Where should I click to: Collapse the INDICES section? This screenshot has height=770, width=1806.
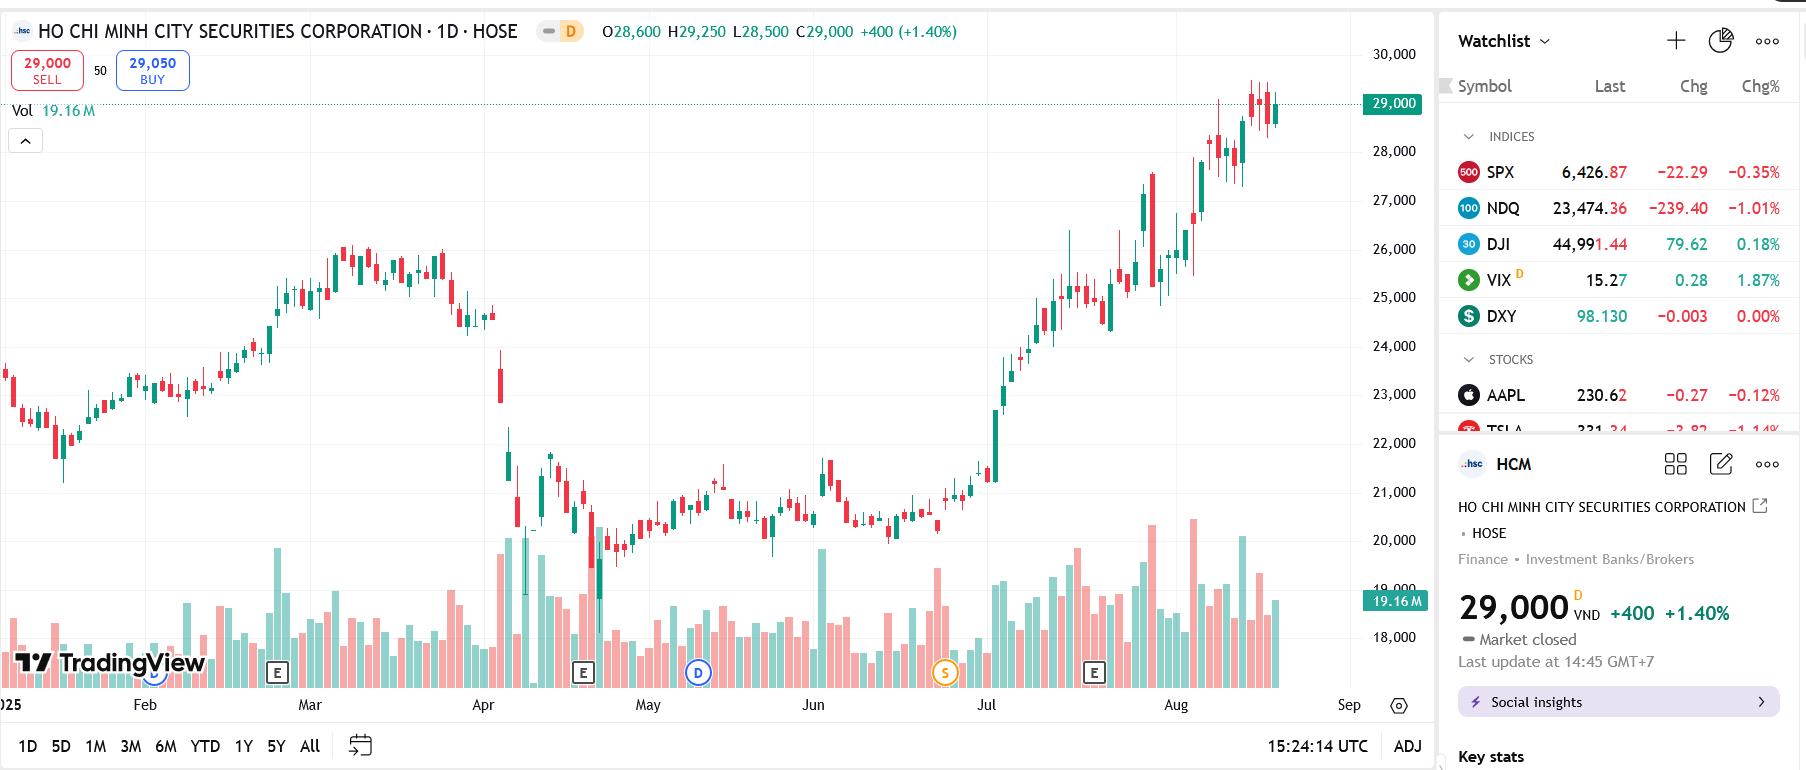click(1469, 136)
